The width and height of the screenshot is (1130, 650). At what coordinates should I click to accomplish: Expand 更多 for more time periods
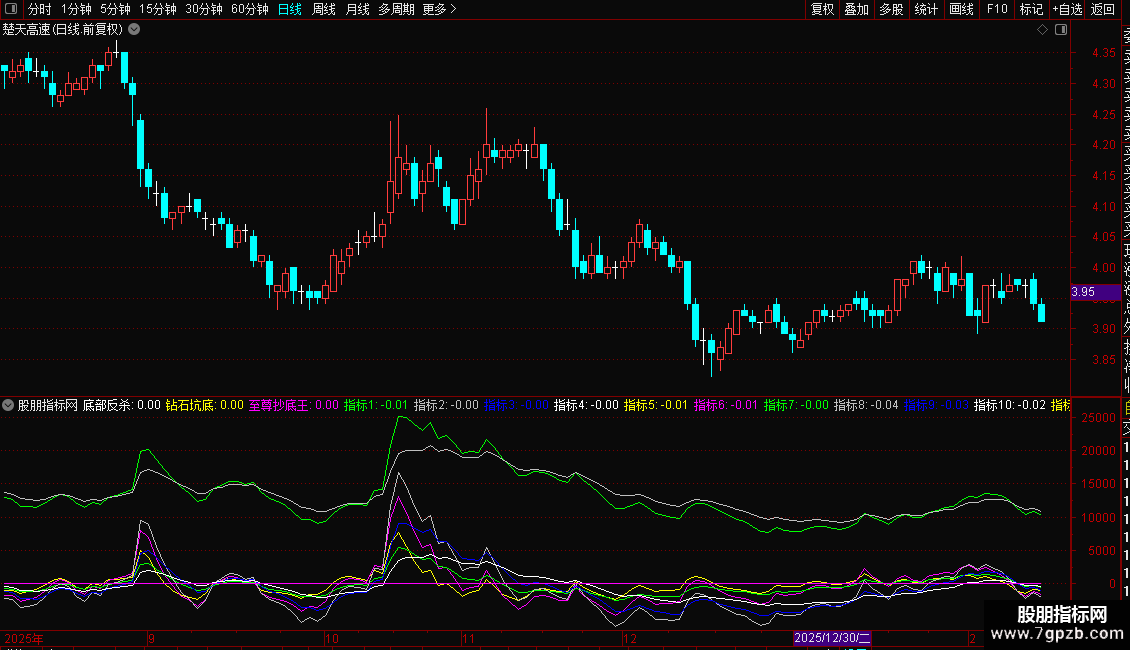(x=439, y=9)
